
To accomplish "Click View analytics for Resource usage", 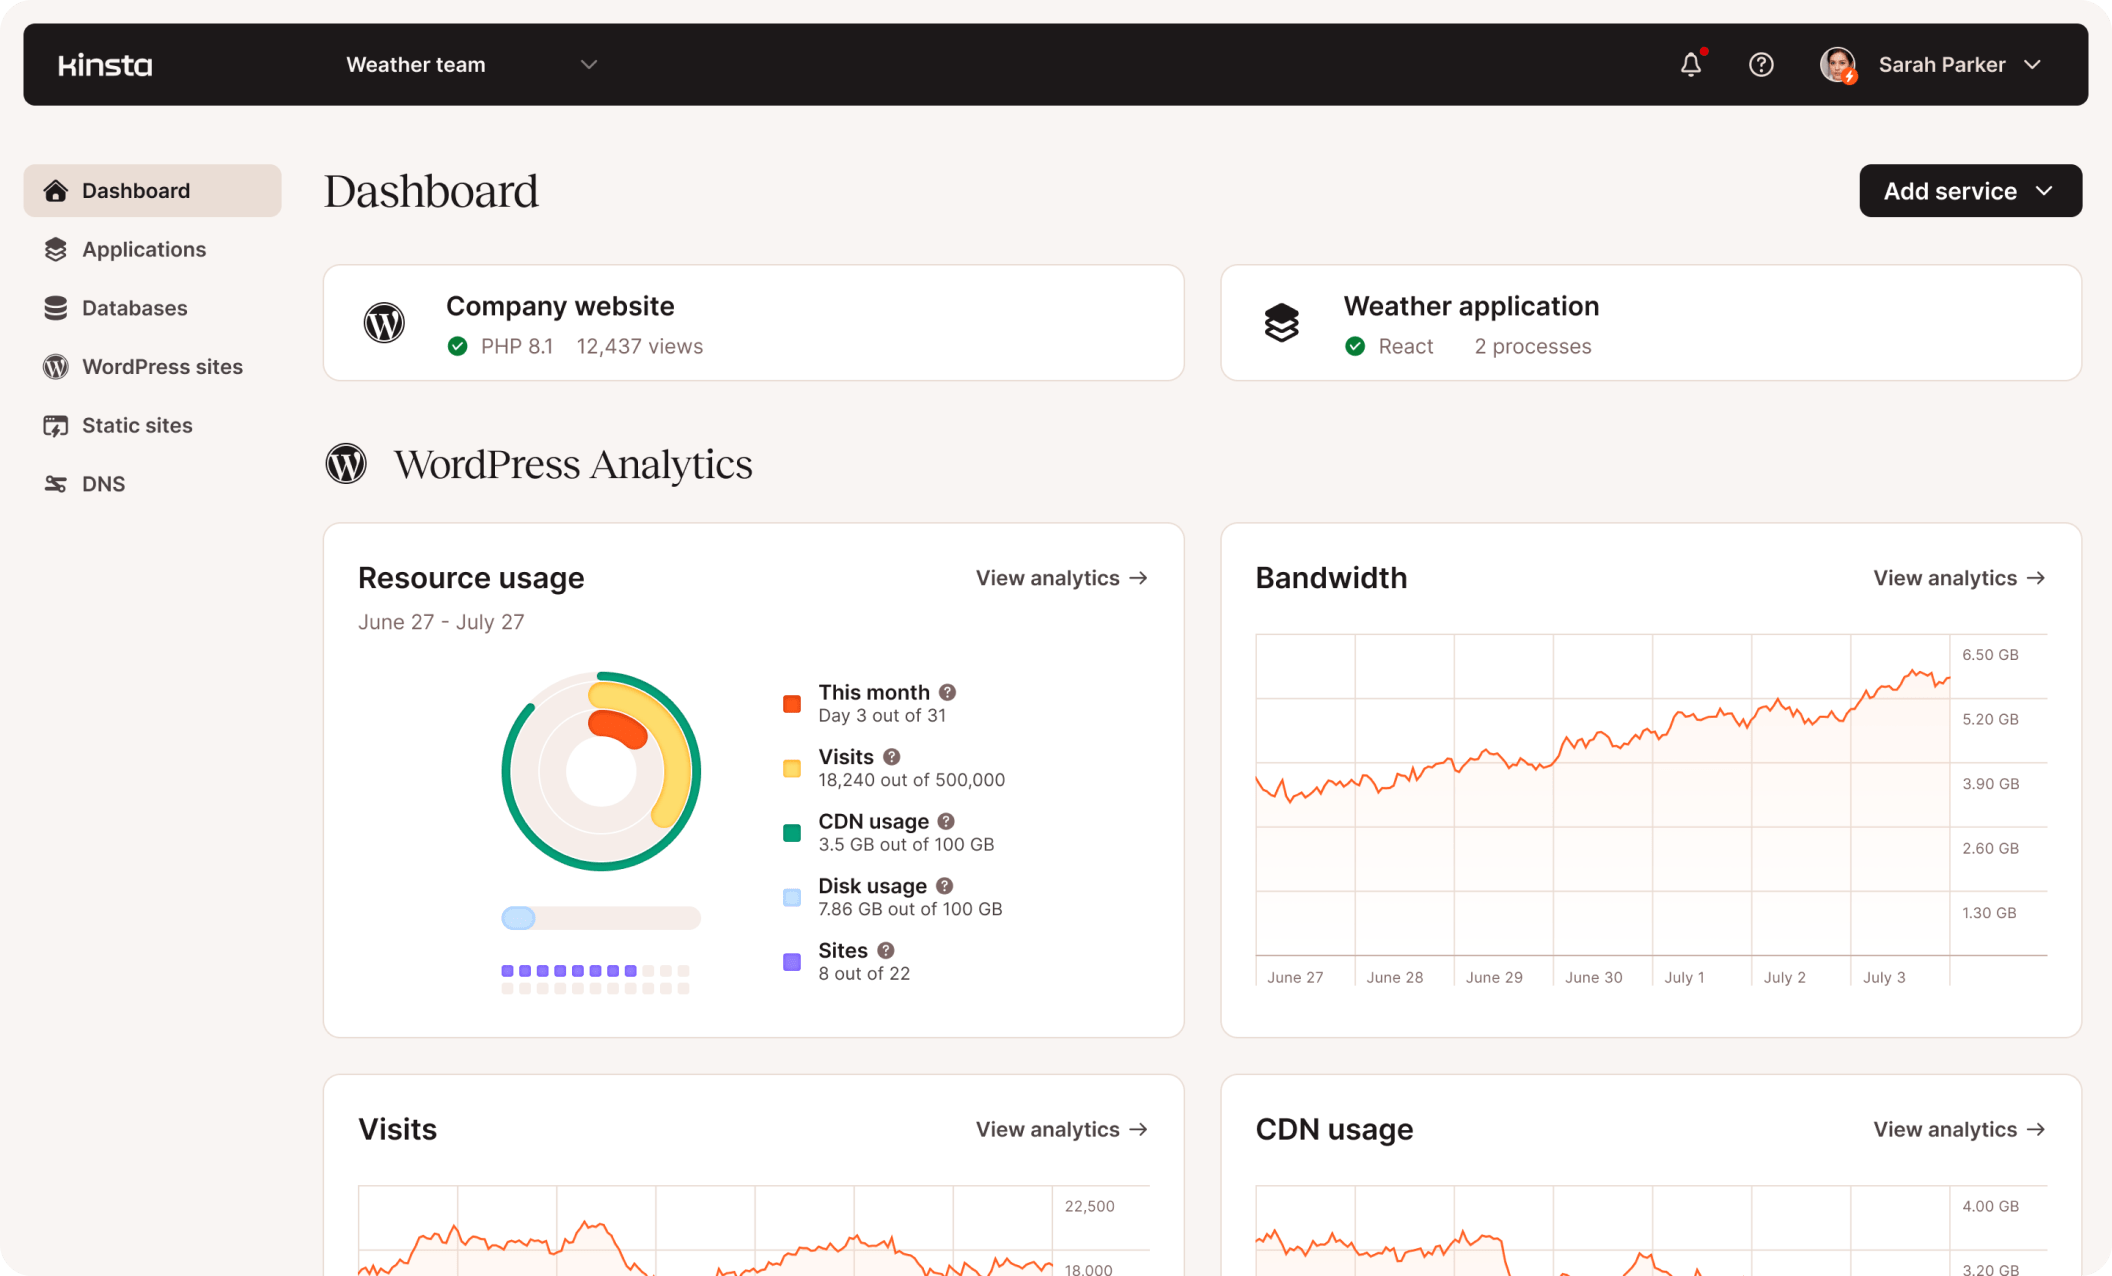I will pyautogui.click(x=1062, y=576).
